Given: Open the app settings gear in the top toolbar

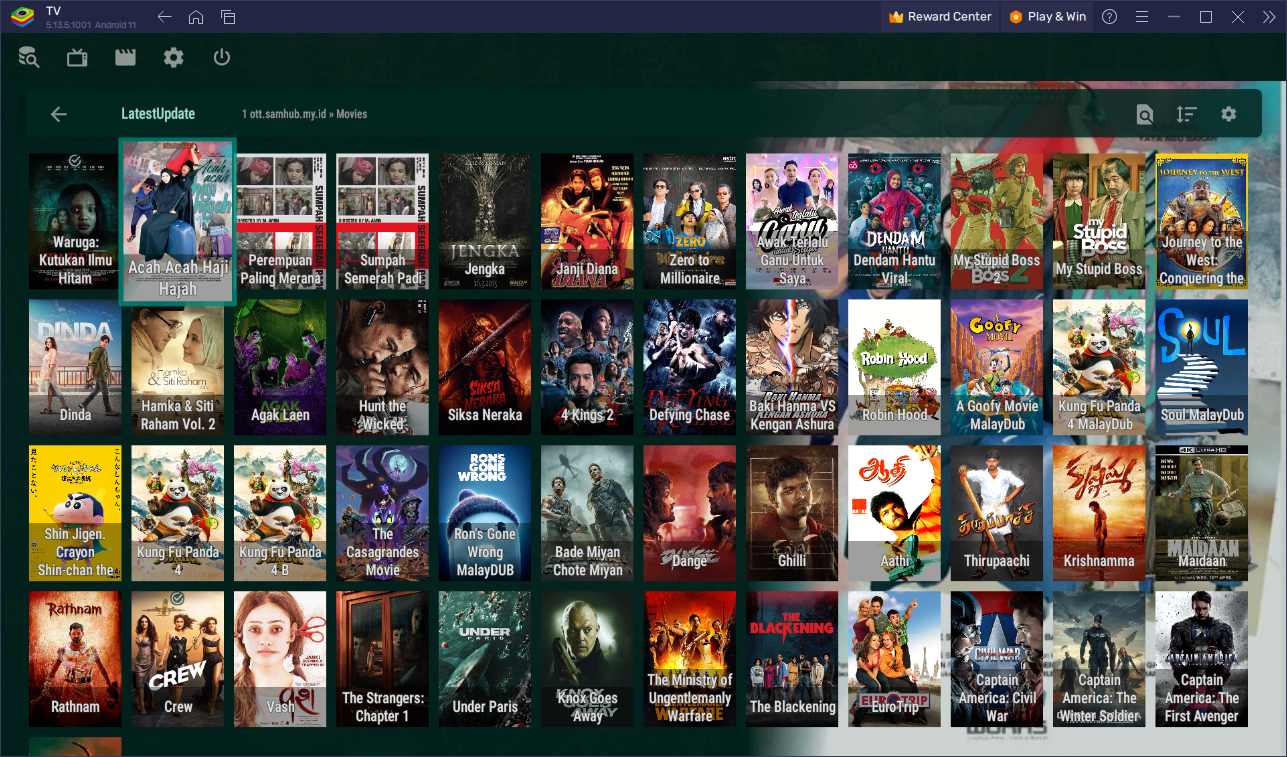Looking at the screenshot, I should pos(174,58).
